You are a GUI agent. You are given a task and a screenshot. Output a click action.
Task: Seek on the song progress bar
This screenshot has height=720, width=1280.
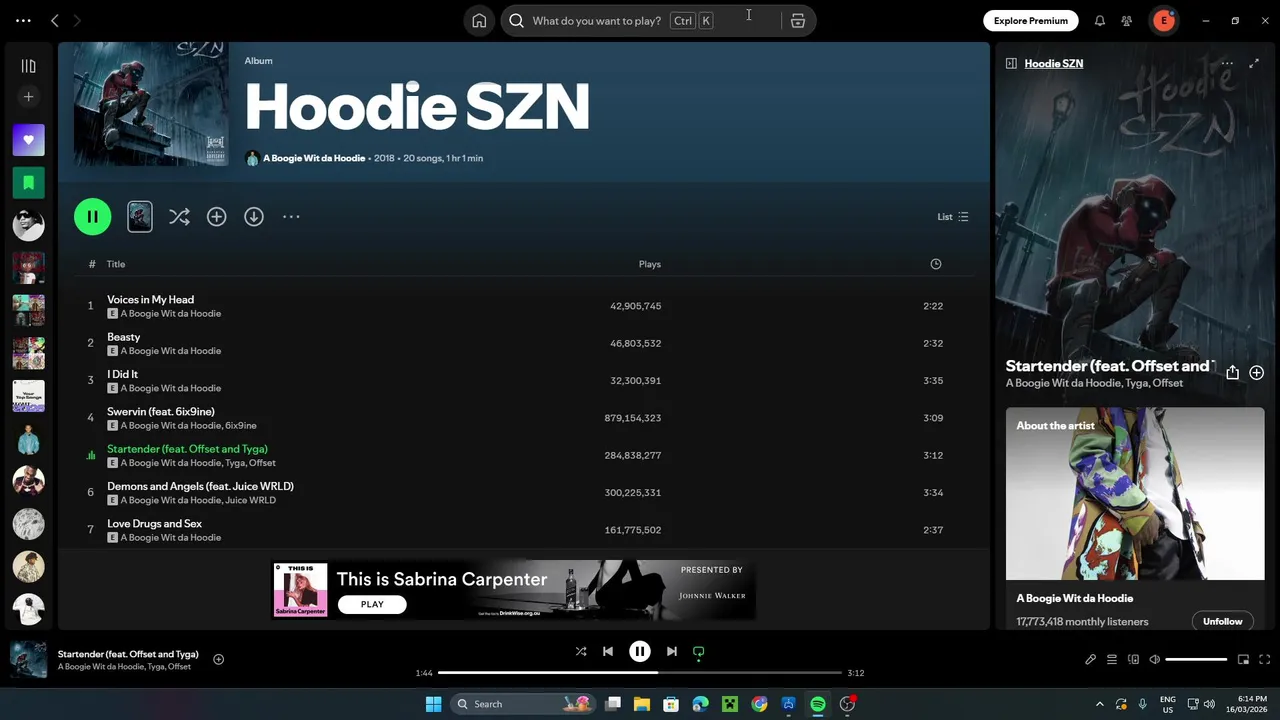(640, 673)
